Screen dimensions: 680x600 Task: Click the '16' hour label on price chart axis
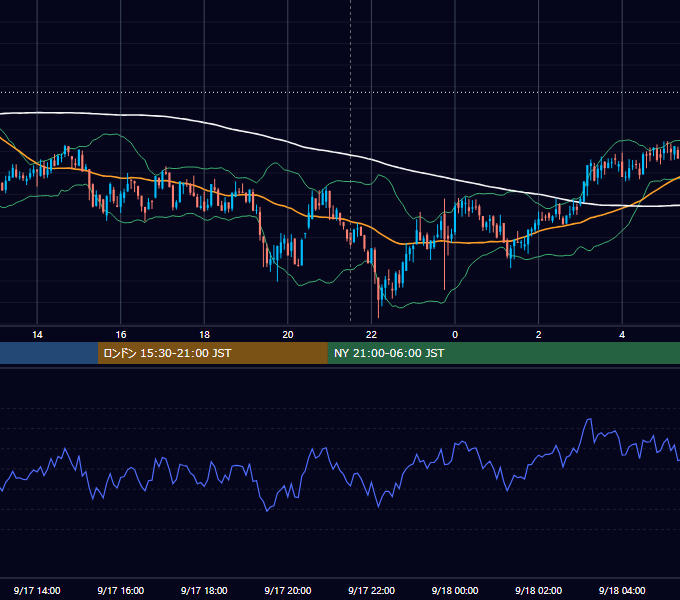pyautogui.click(x=121, y=335)
